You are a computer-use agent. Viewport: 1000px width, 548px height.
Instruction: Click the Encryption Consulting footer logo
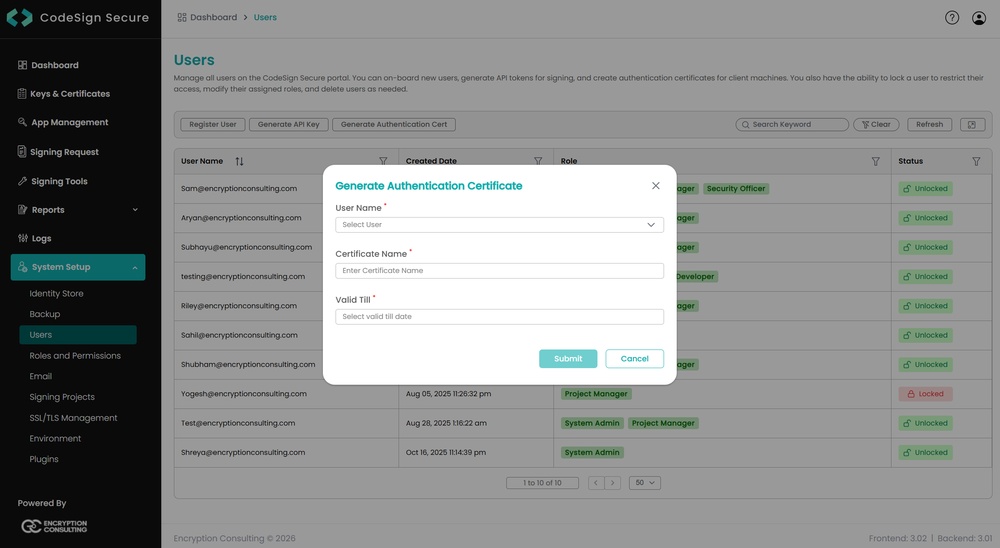pos(54,526)
